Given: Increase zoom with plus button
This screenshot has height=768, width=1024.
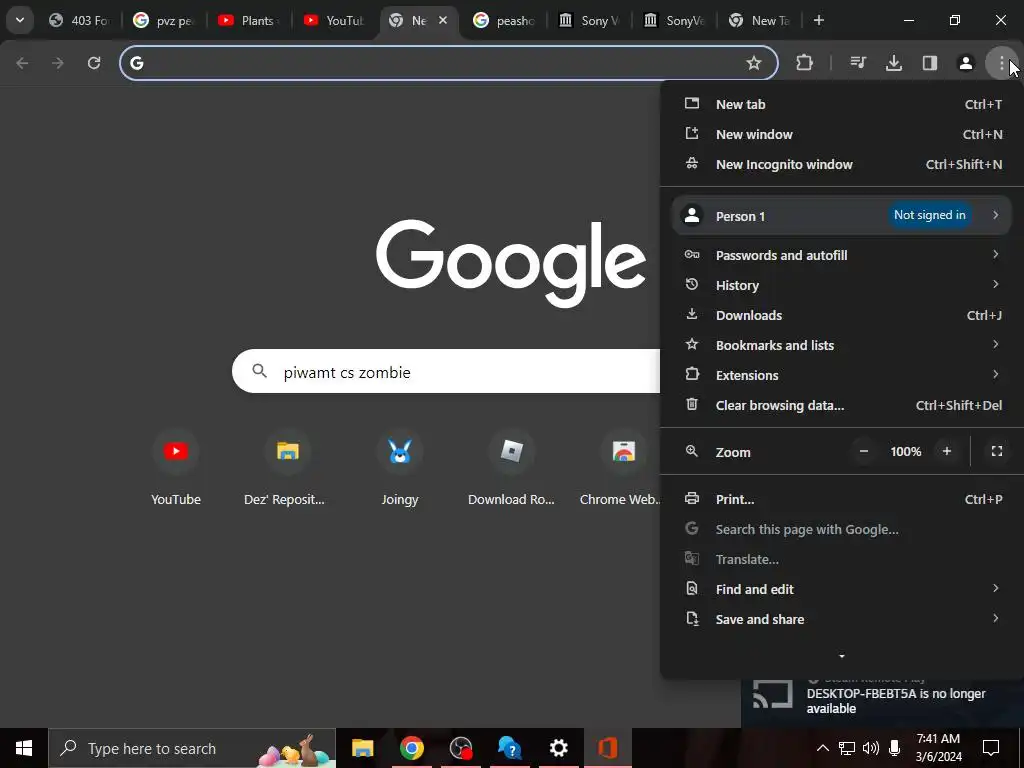Looking at the screenshot, I should coord(946,451).
